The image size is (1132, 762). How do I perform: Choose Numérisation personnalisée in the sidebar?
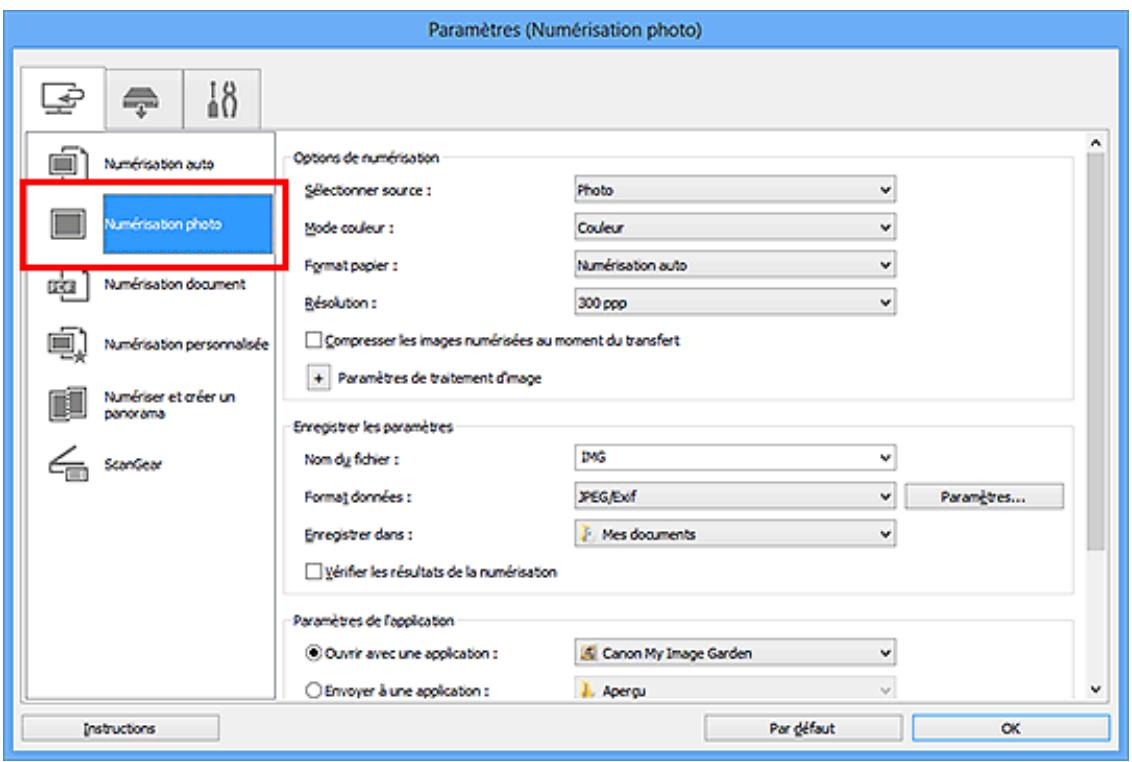pos(186,345)
